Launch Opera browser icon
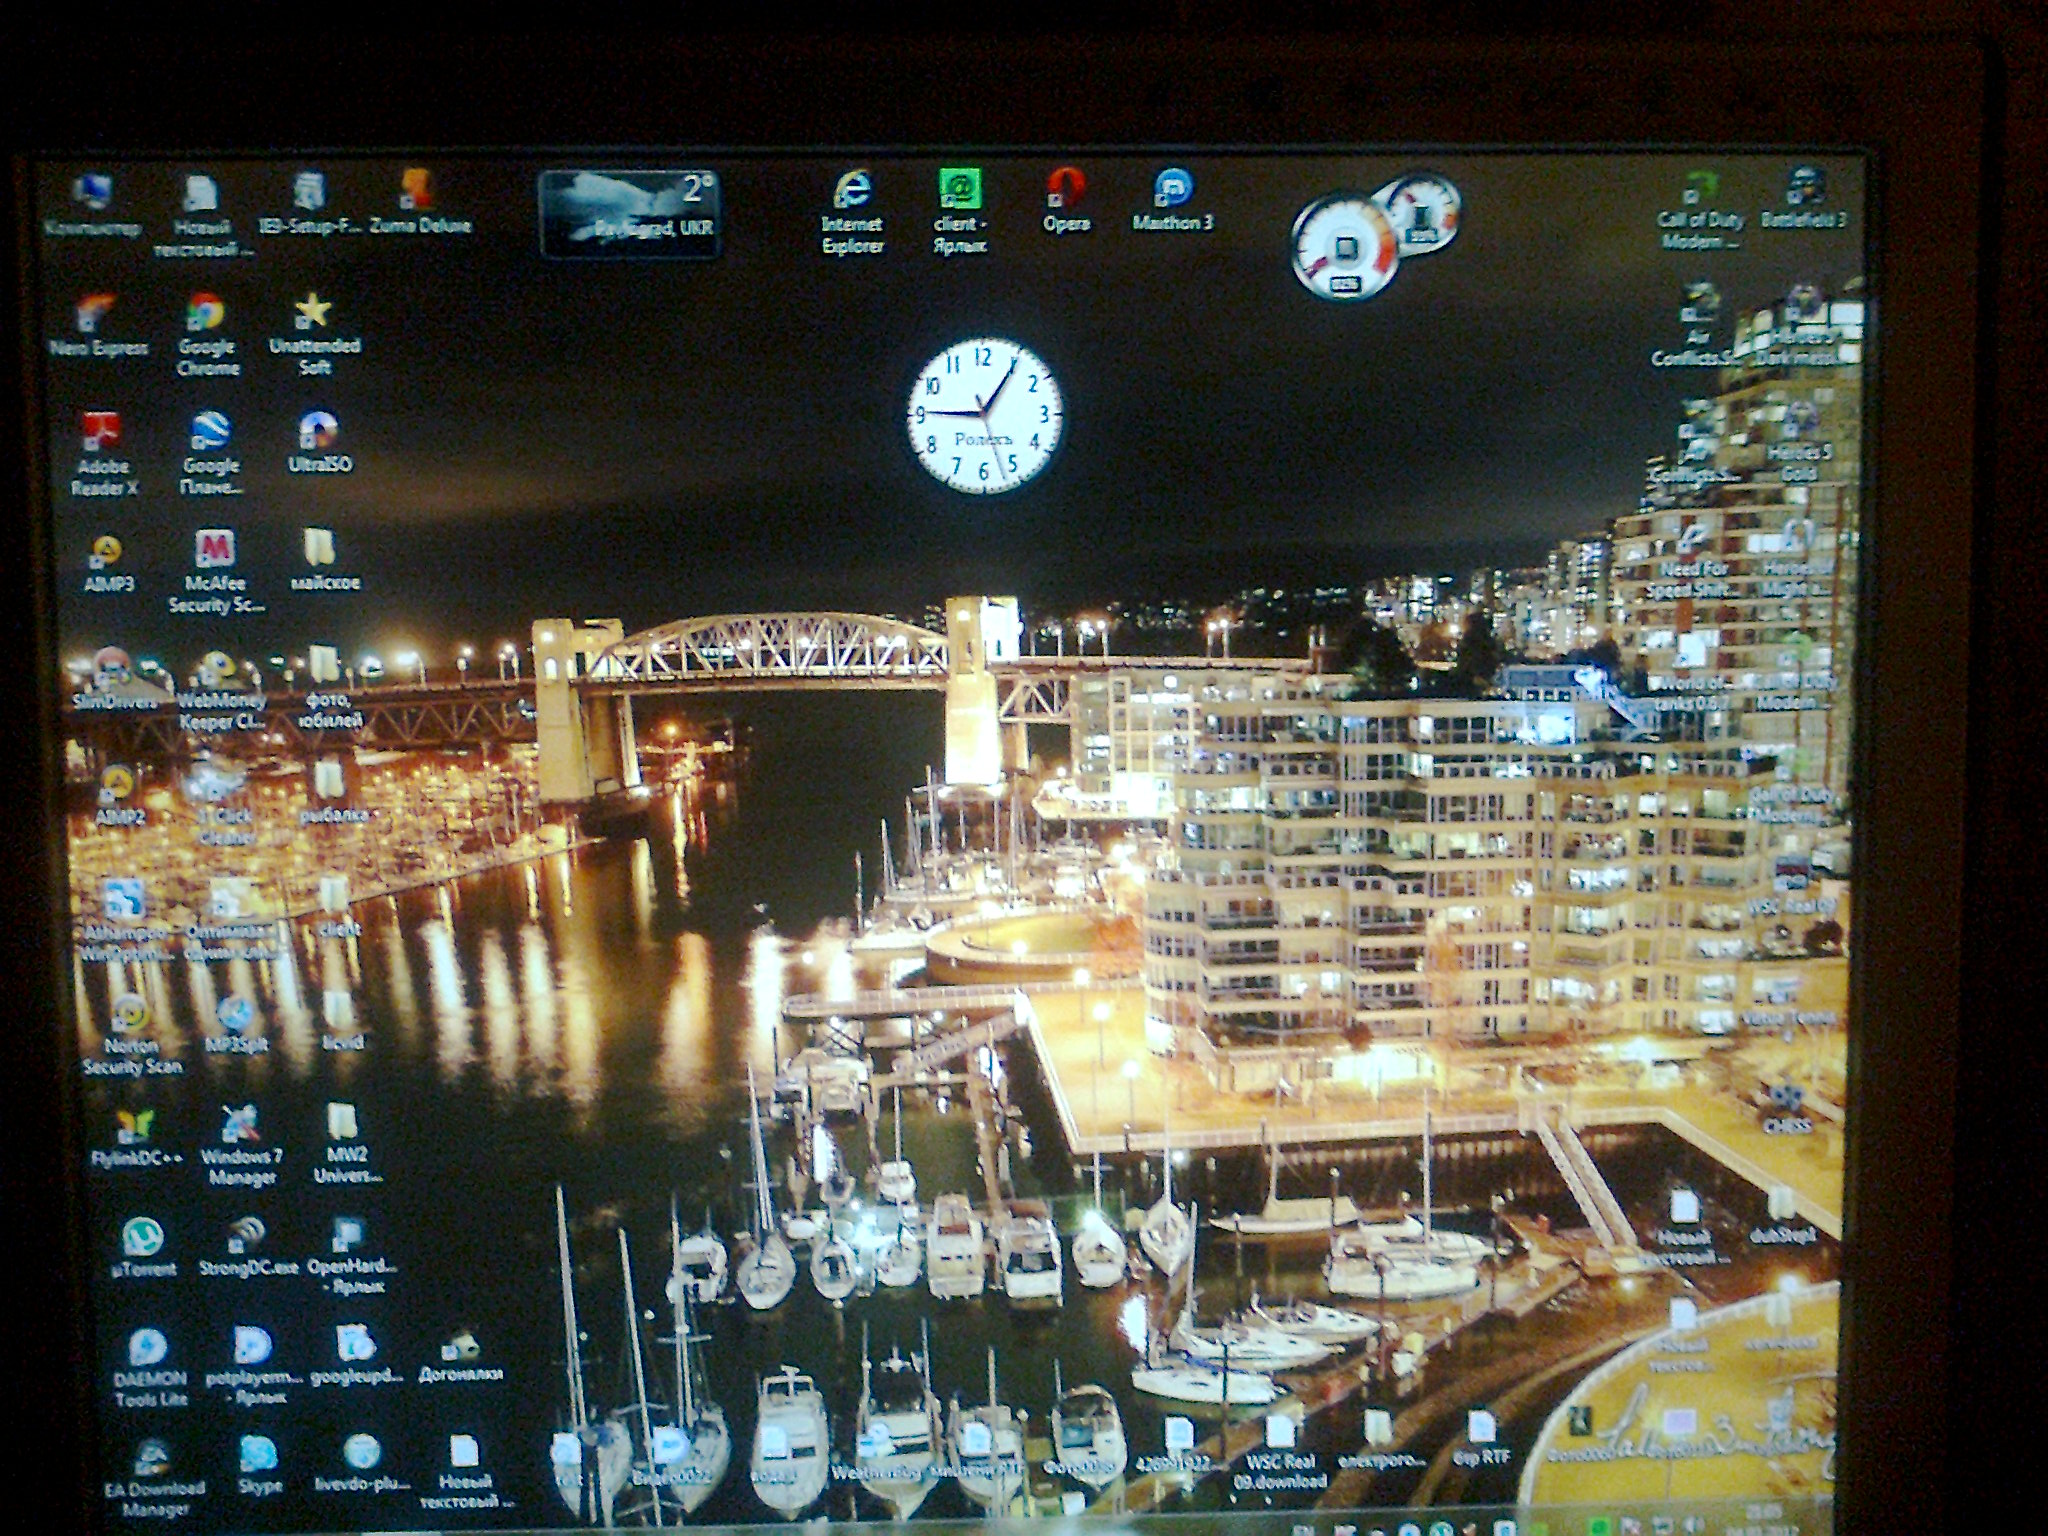The height and width of the screenshot is (1536, 2048). pos(1066,188)
